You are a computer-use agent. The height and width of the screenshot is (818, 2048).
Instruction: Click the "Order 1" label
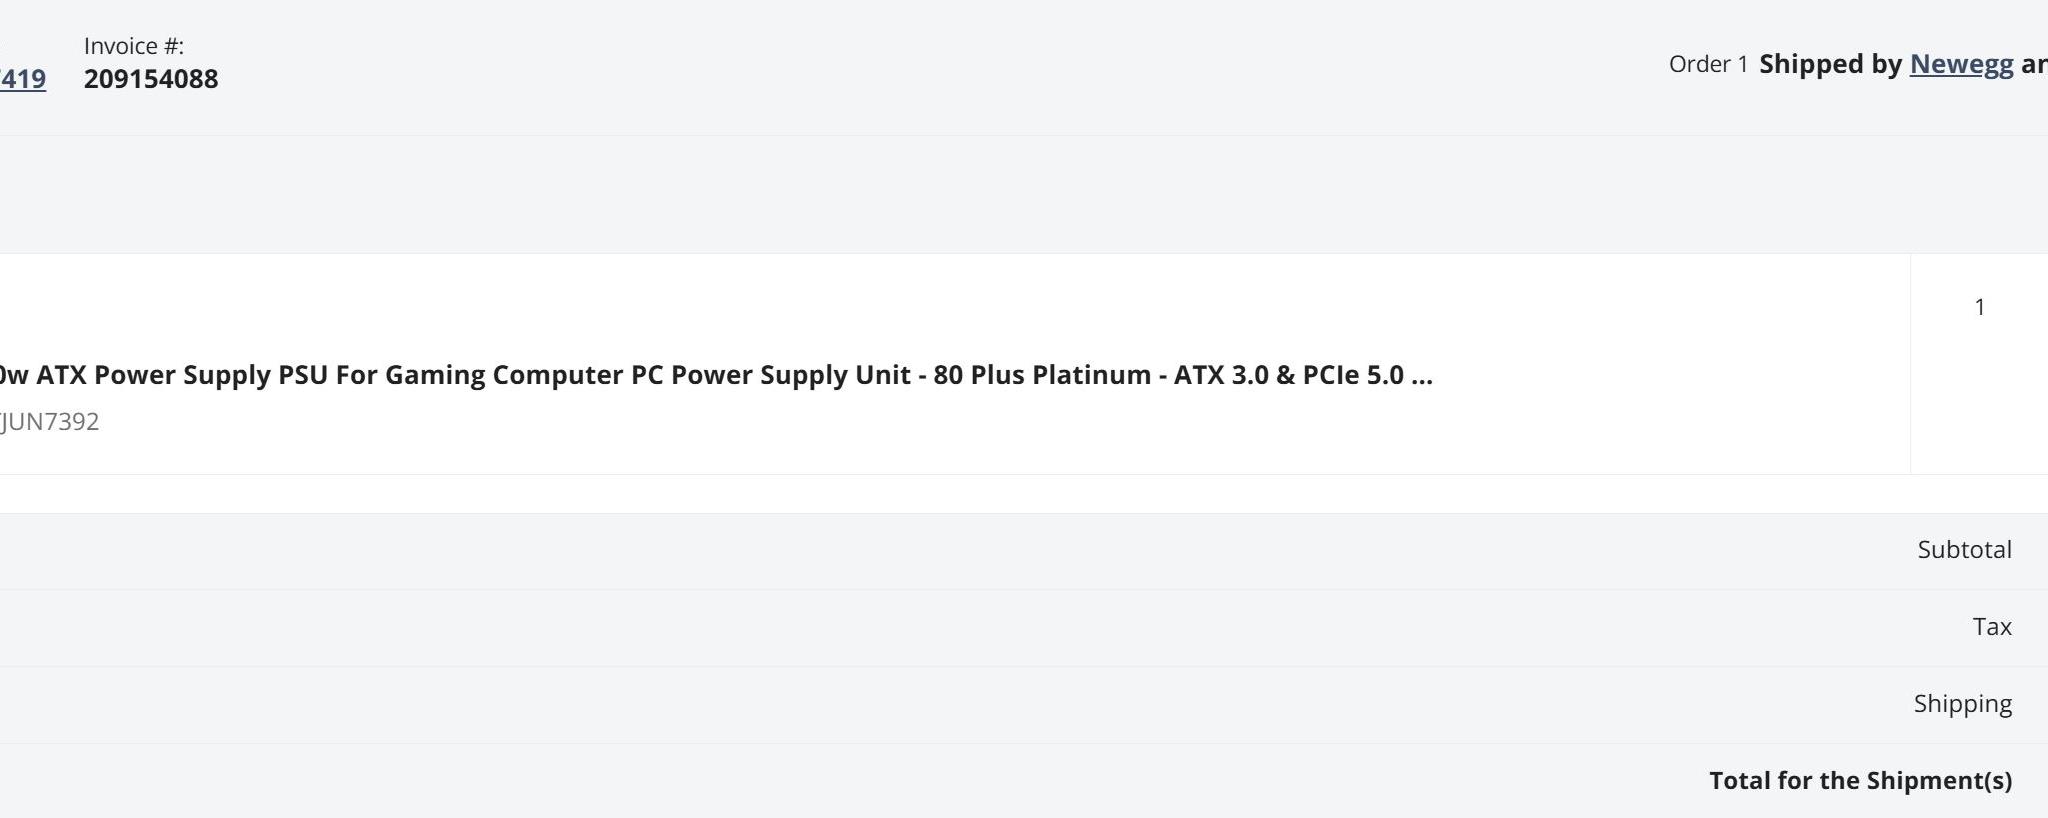[x=1708, y=64]
